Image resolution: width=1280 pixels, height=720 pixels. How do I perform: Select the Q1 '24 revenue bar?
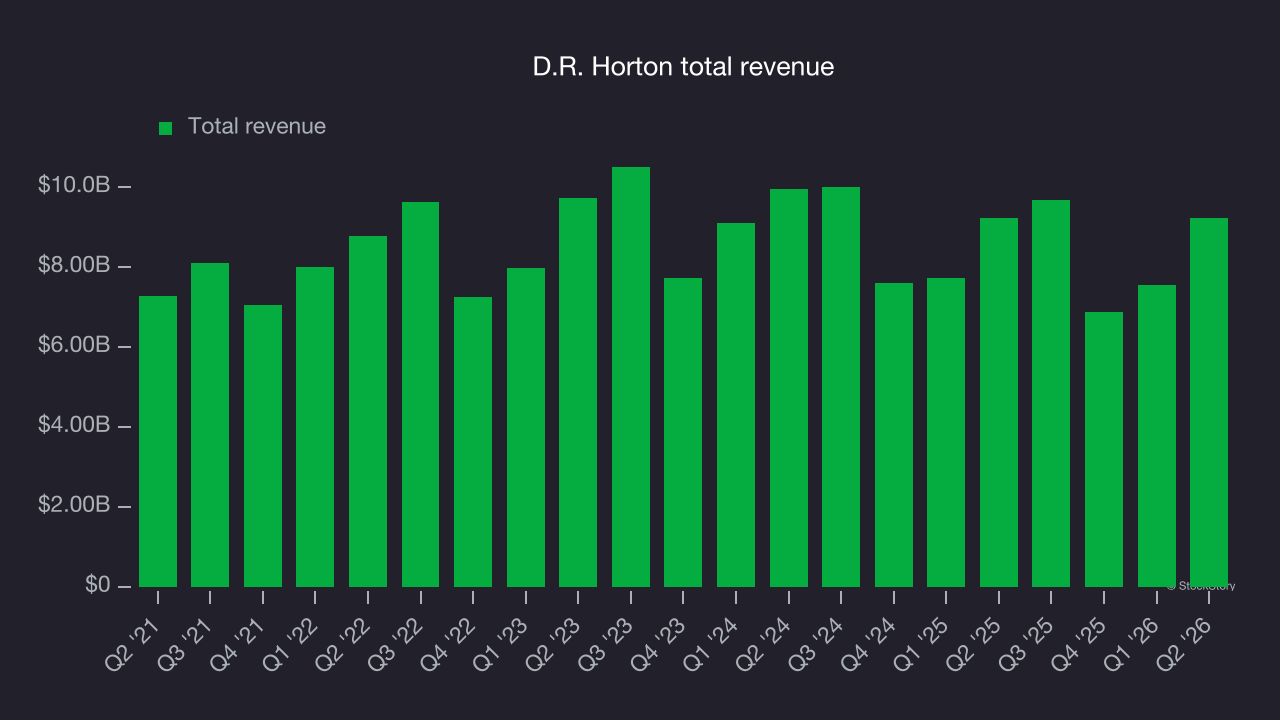point(736,405)
